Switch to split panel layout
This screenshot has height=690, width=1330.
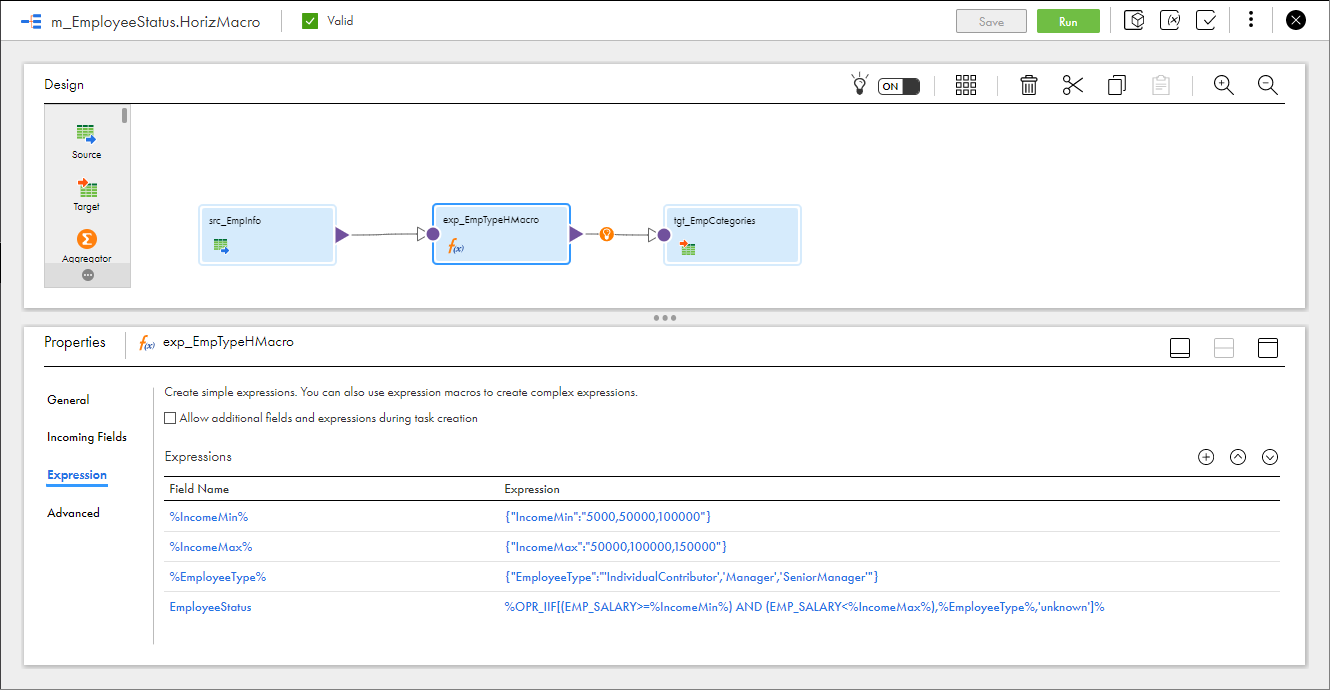[1224, 348]
